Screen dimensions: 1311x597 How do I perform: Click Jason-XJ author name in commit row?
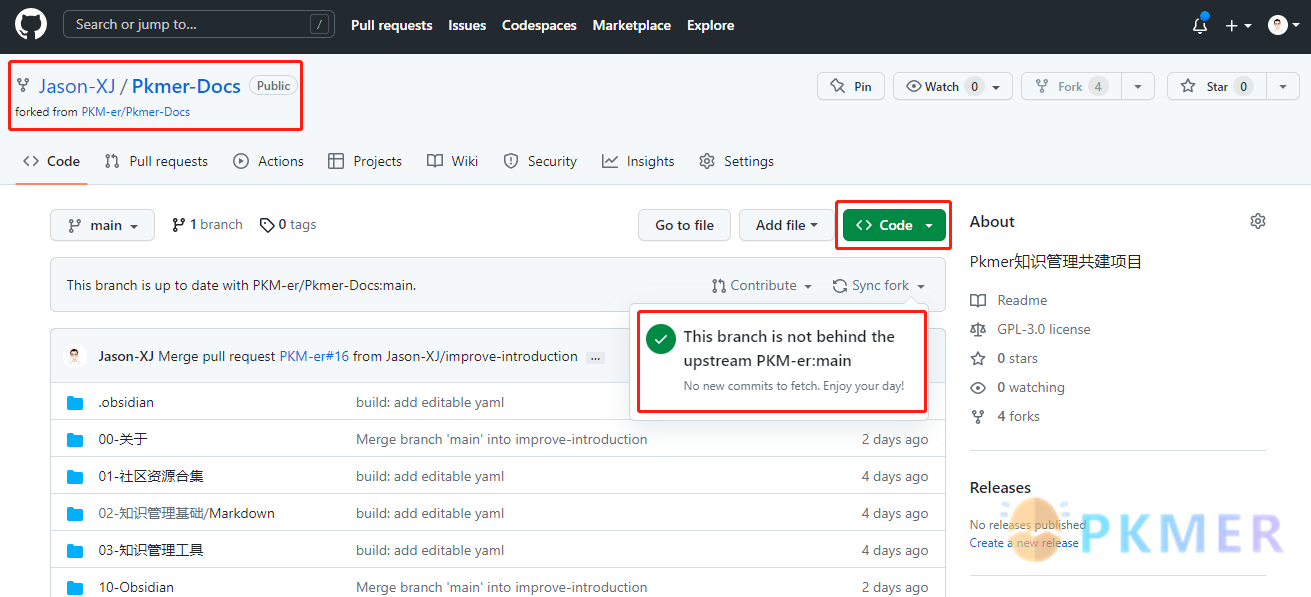pos(126,357)
